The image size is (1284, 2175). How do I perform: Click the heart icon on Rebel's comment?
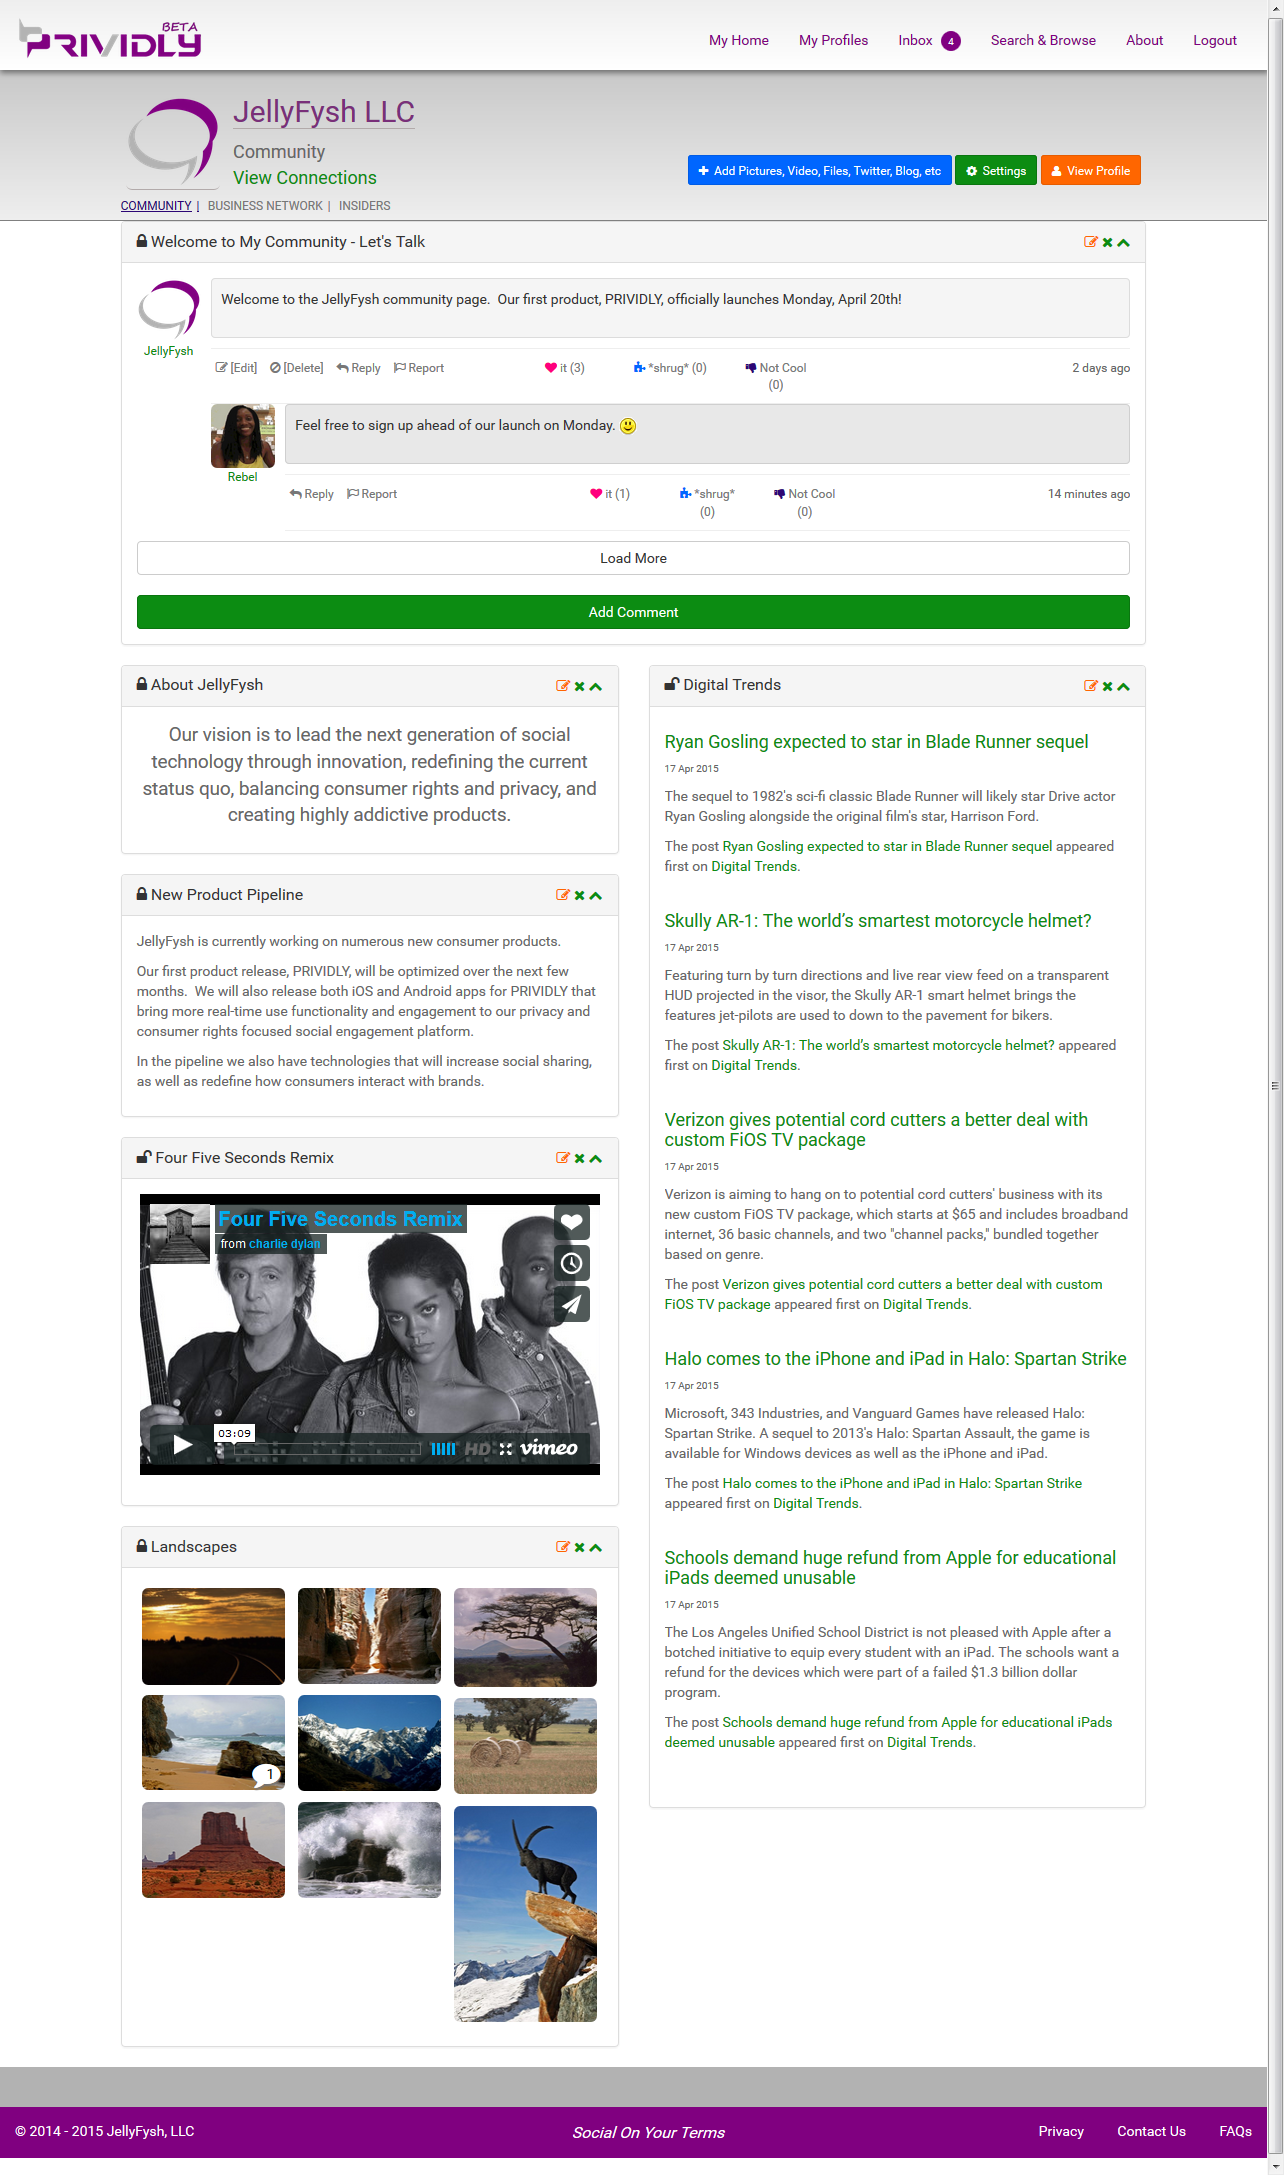[x=596, y=494]
